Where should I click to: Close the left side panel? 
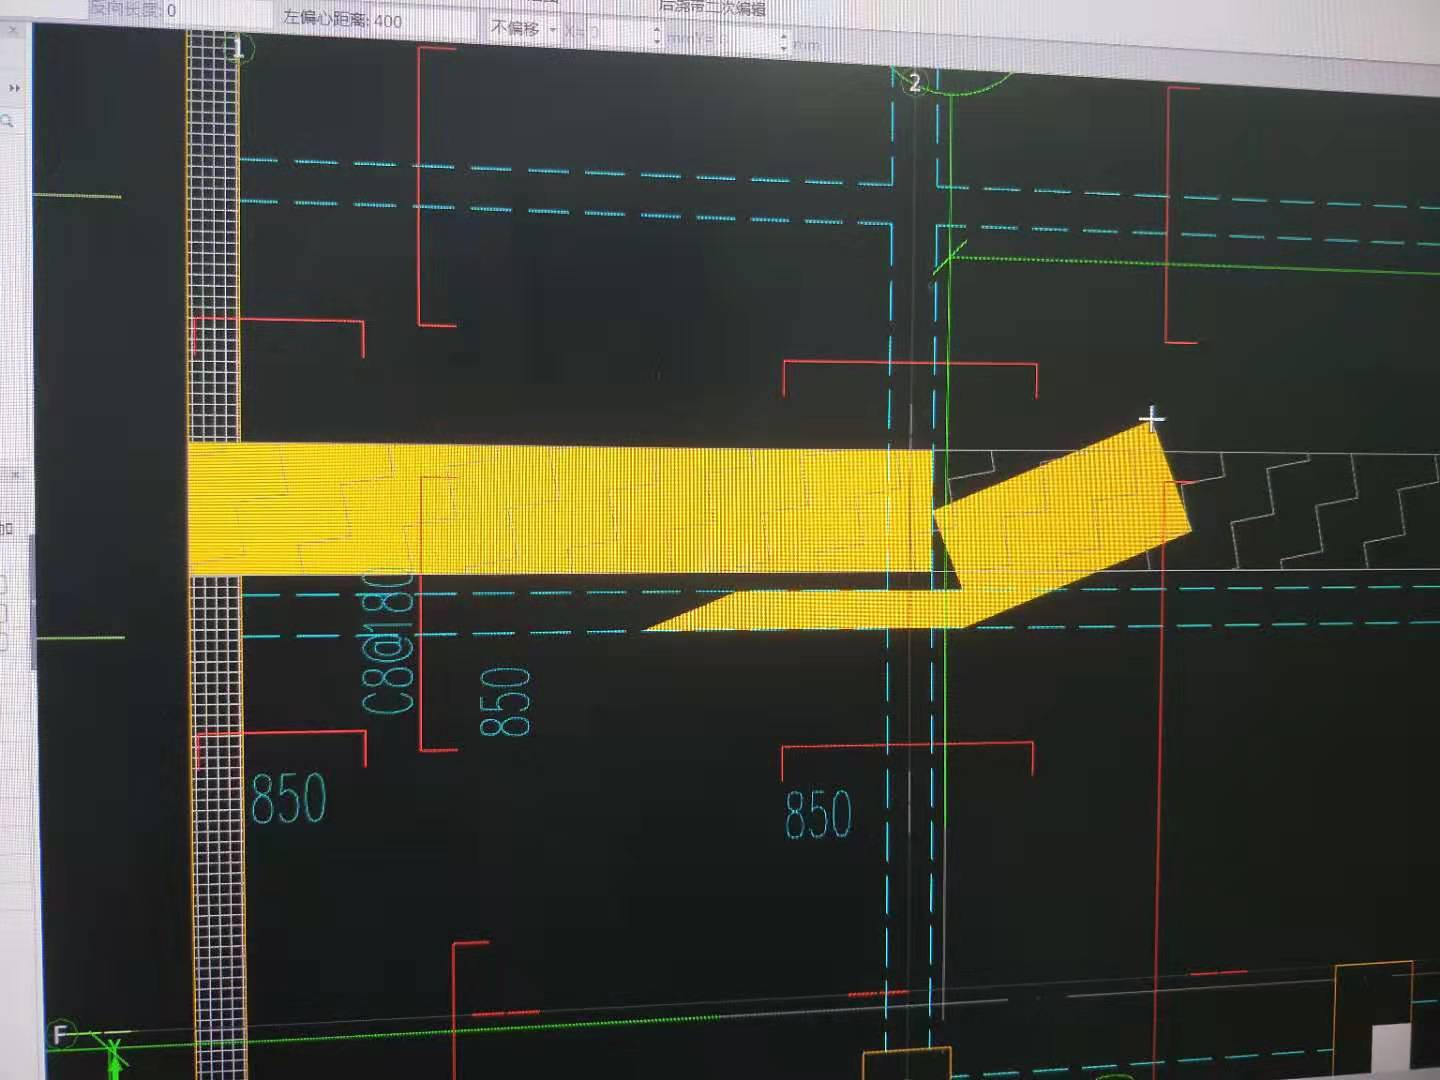click(x=12, y=31)
